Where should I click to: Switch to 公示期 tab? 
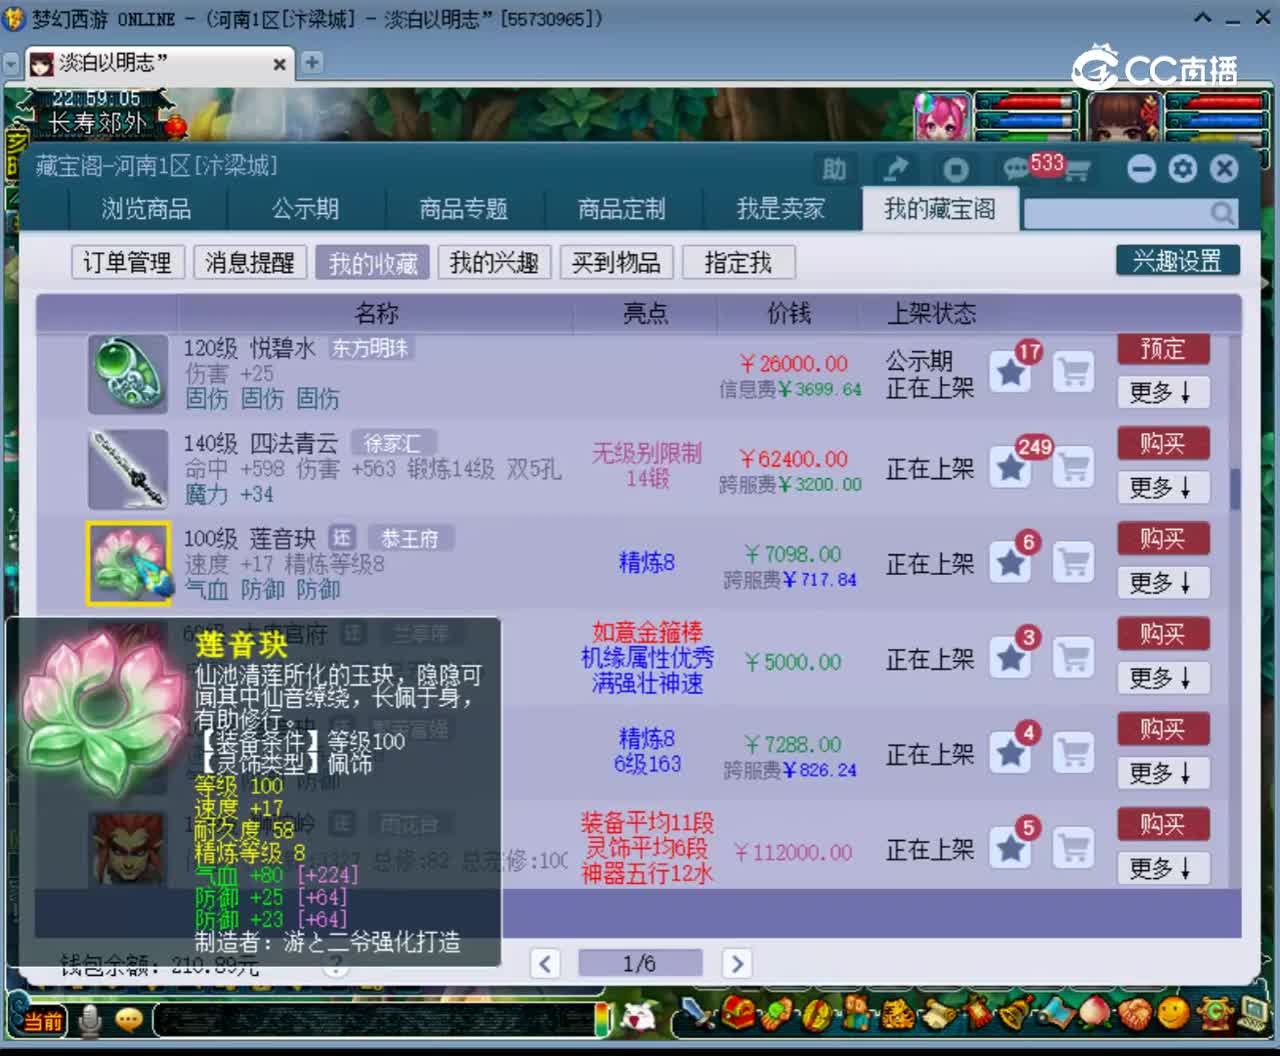click(305, 209)
